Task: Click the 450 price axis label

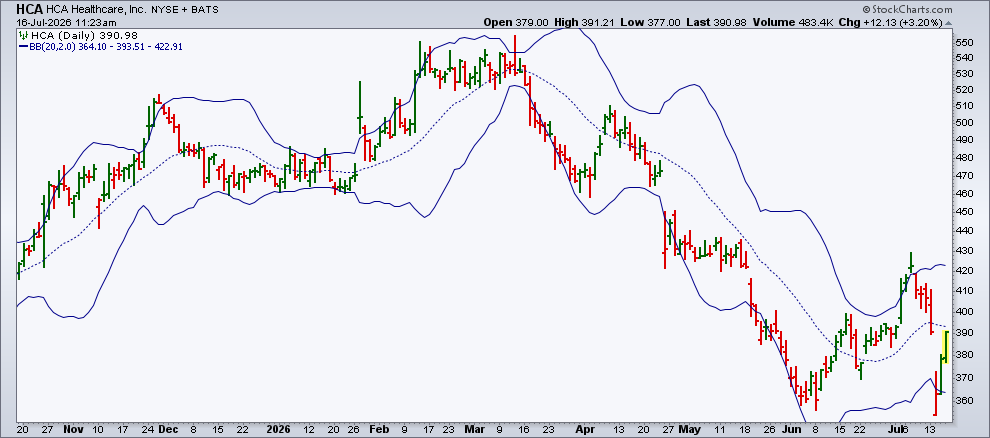Action: point(964,213)
